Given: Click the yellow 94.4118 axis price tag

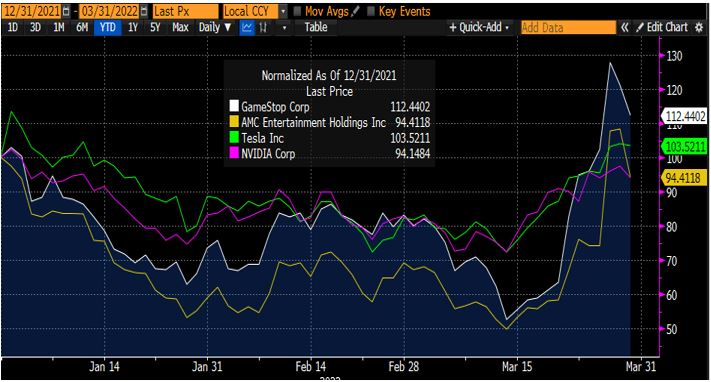Looking at the screenshot, I should (683, 178).
